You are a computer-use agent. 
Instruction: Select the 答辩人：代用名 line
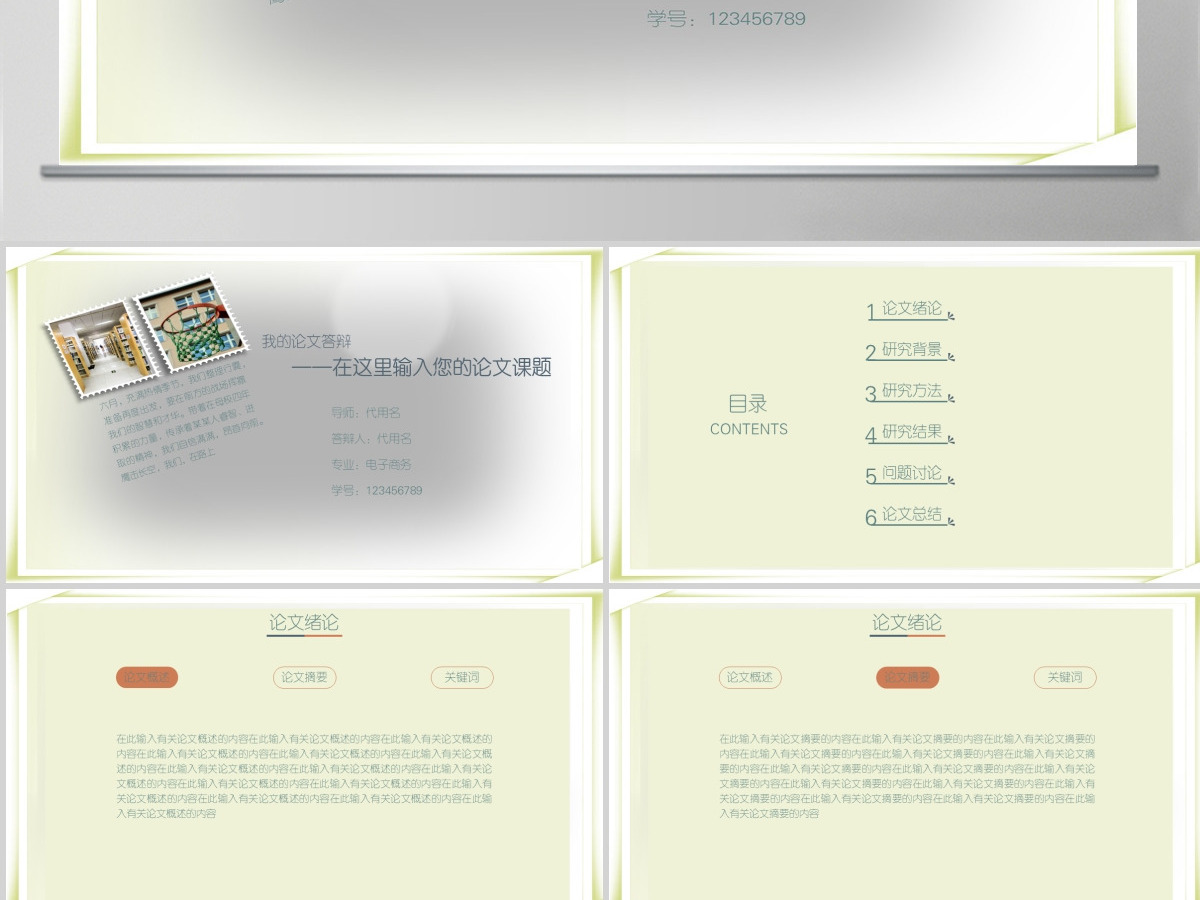(x=372, y=439)
